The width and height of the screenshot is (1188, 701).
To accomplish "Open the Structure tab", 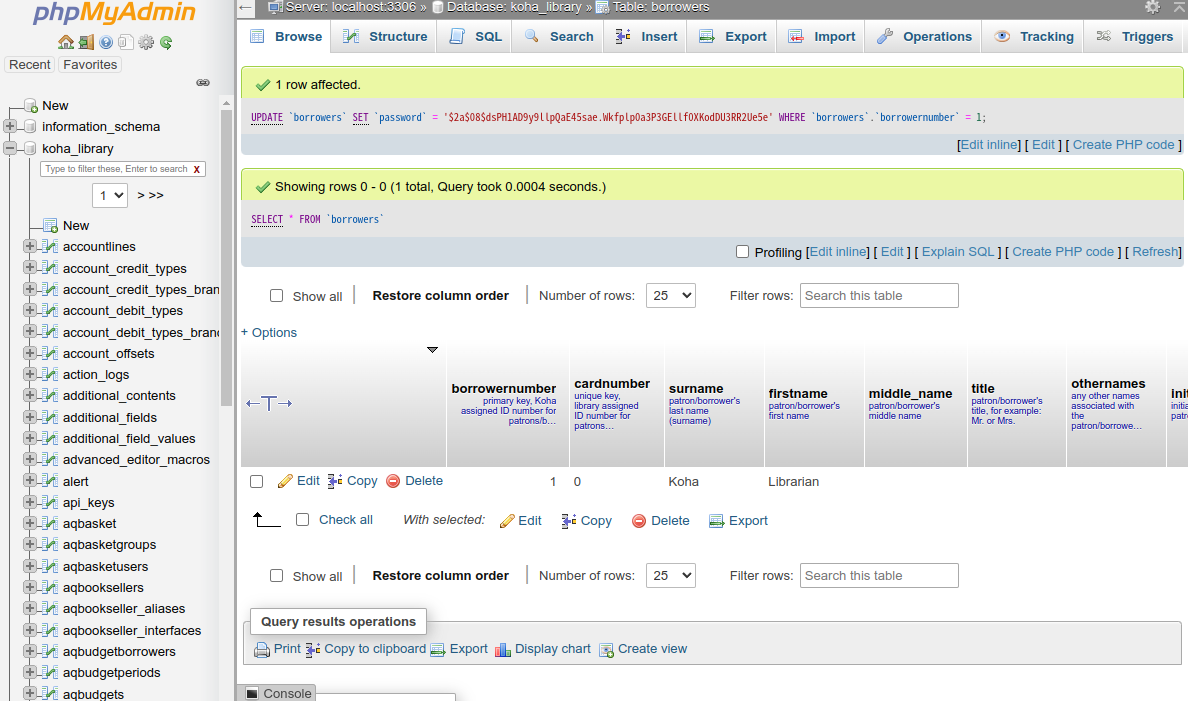I will (384, 36).
